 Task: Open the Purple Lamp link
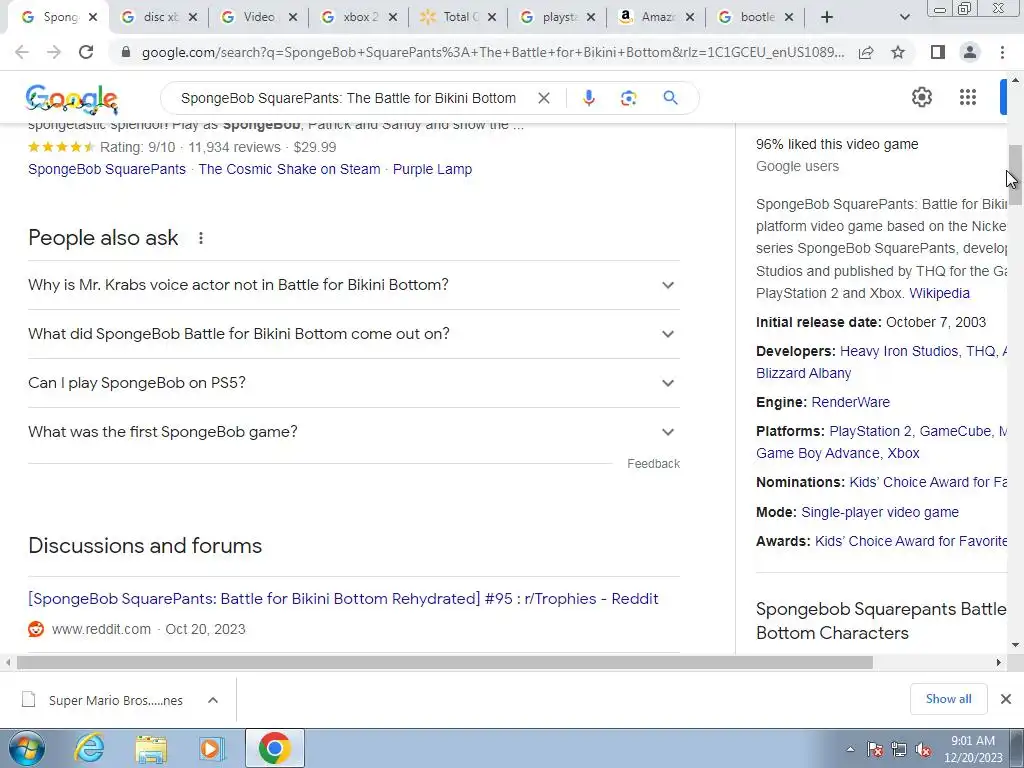432,169
